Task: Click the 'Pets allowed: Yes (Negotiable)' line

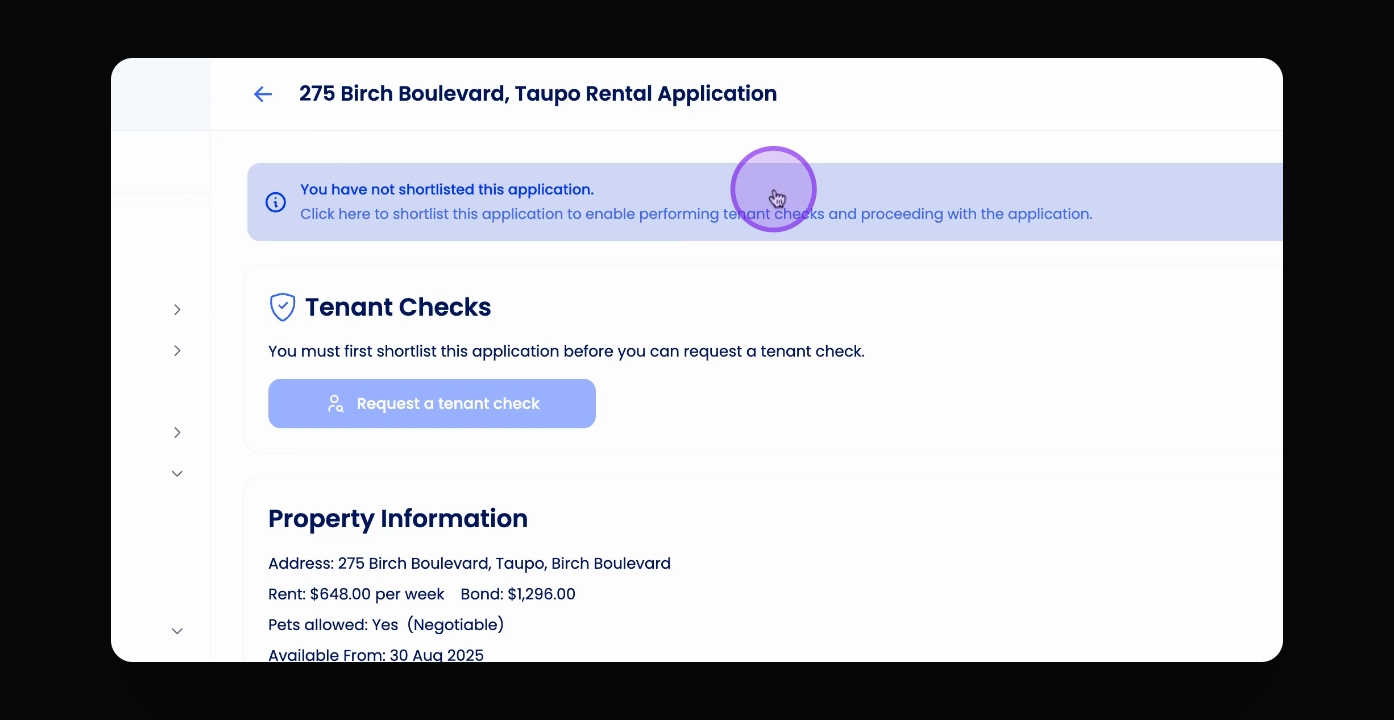Action: pos(386,625)
